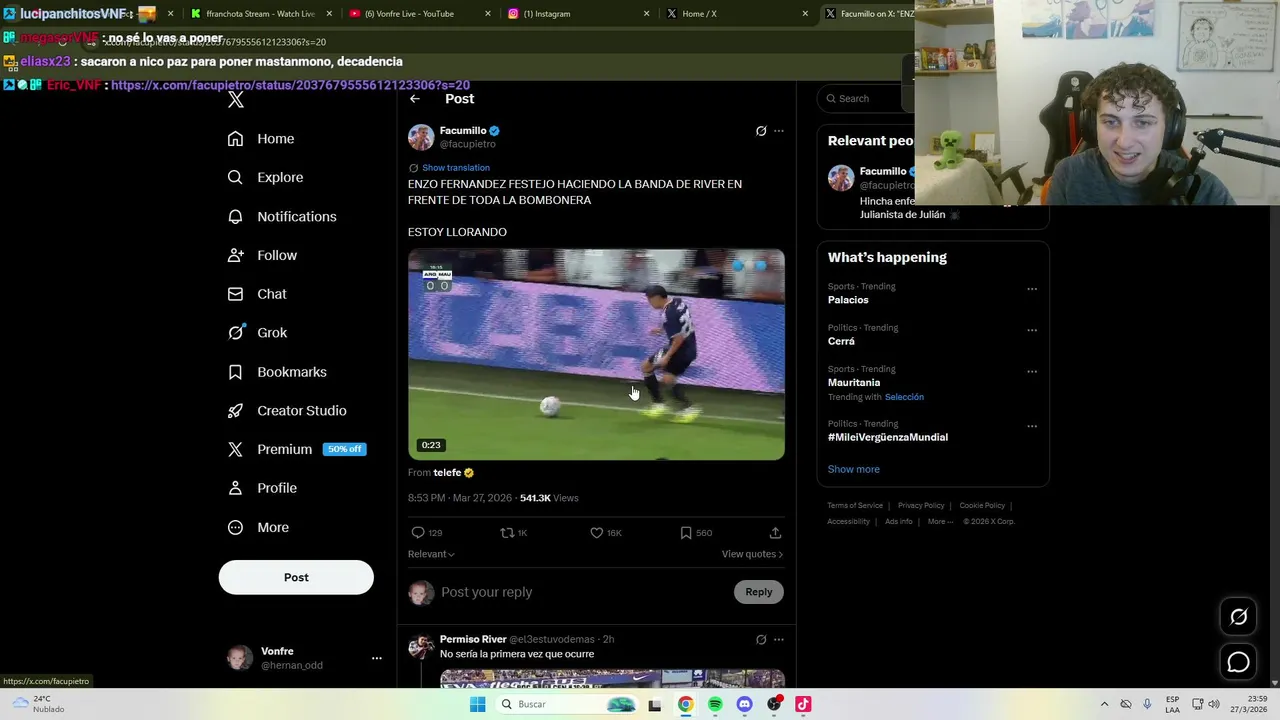Open options for Palacios trend
This screenshot has width=1280, height=720.
point(1032,289)
